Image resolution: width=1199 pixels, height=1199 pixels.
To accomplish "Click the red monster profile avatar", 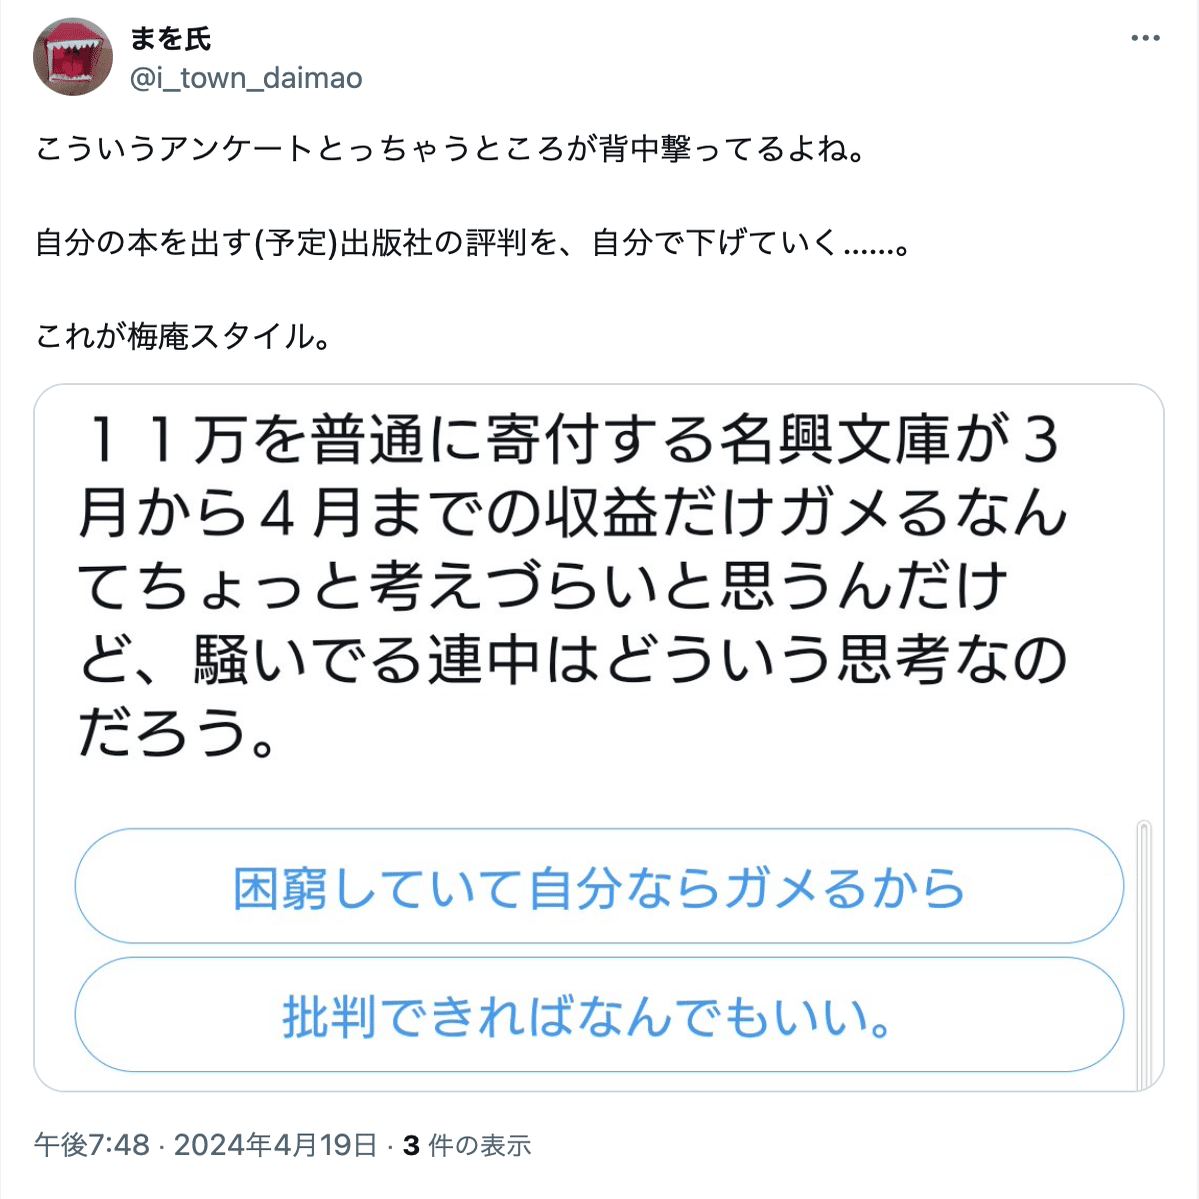I will [73, 57].
